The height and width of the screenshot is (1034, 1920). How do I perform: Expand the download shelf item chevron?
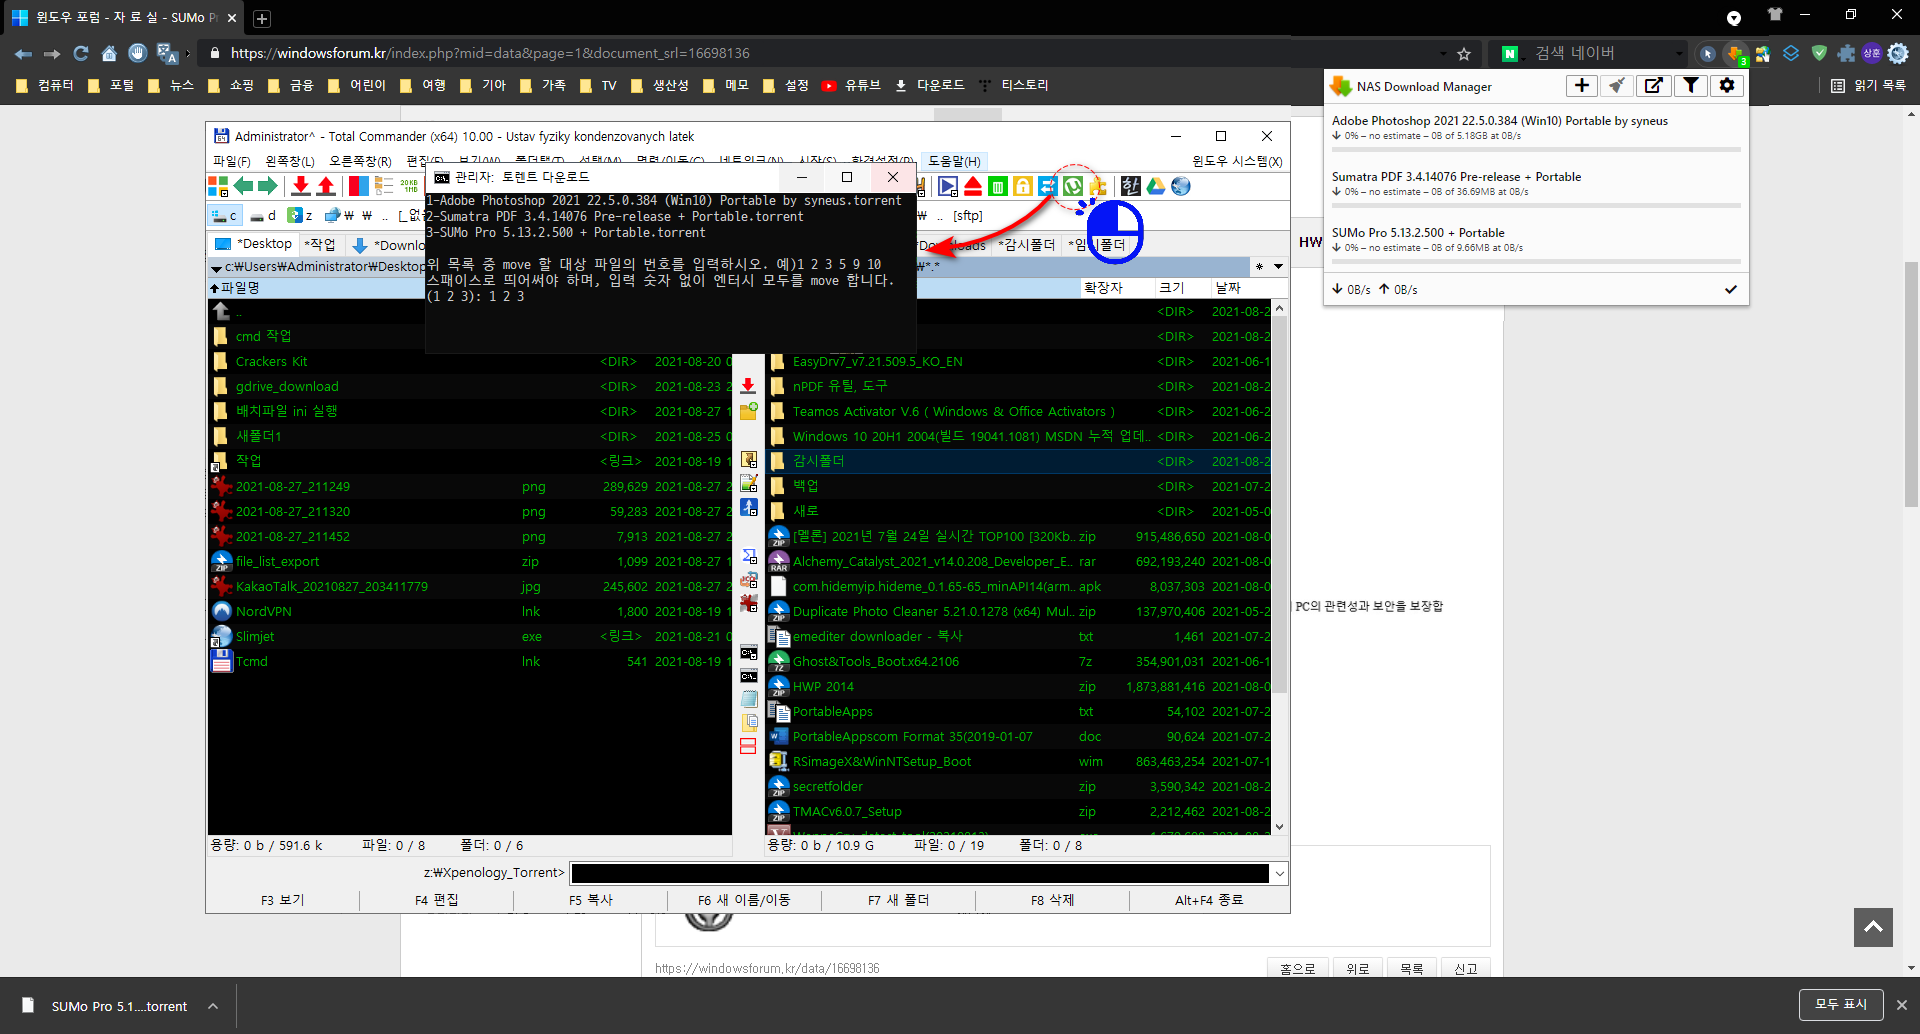213,1006
